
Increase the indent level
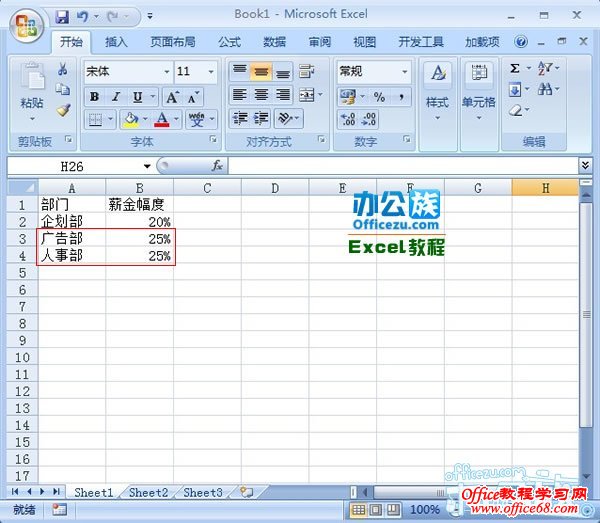coord(261,118)
